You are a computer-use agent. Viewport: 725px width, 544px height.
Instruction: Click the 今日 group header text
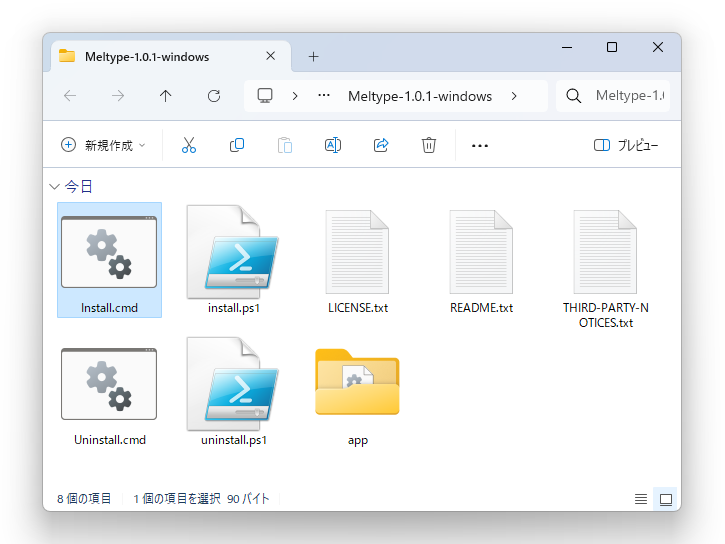click(x=79, y=187)
